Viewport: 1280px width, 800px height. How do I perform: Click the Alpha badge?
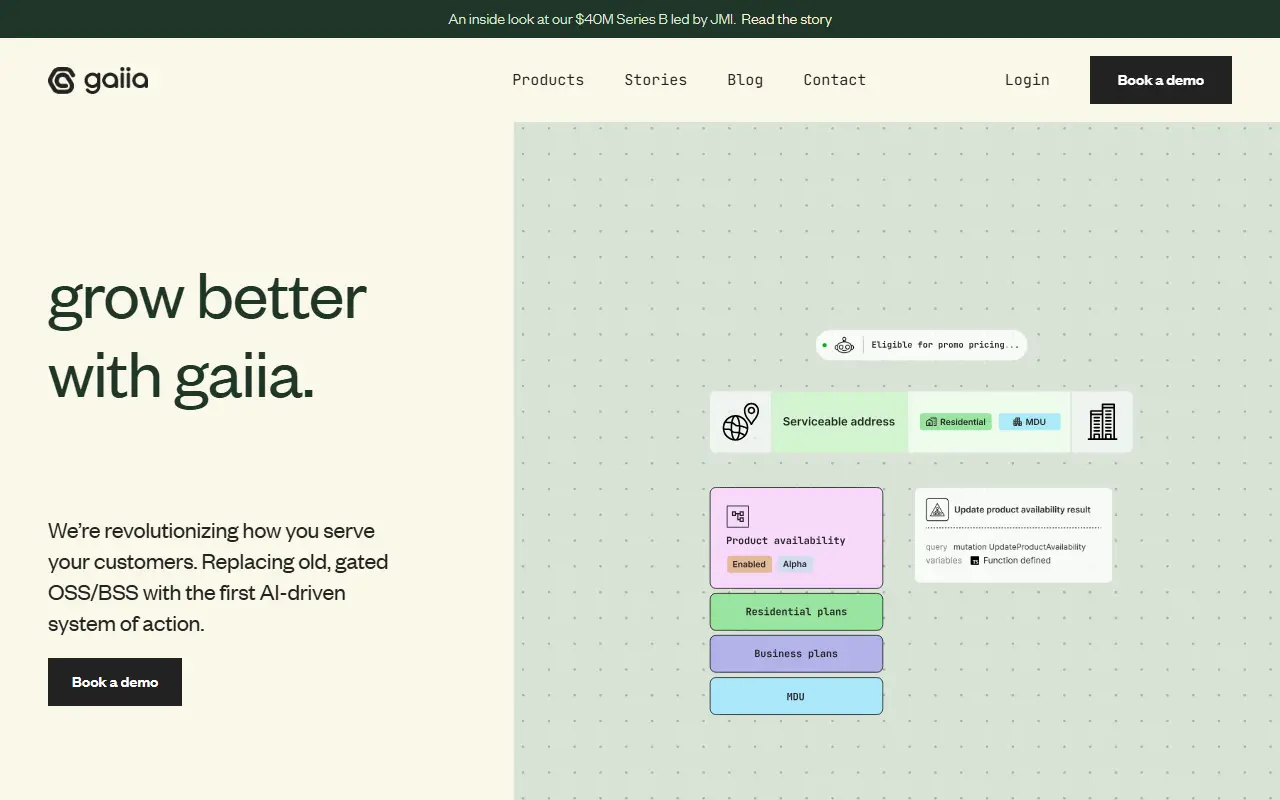(x=795, y=564)
